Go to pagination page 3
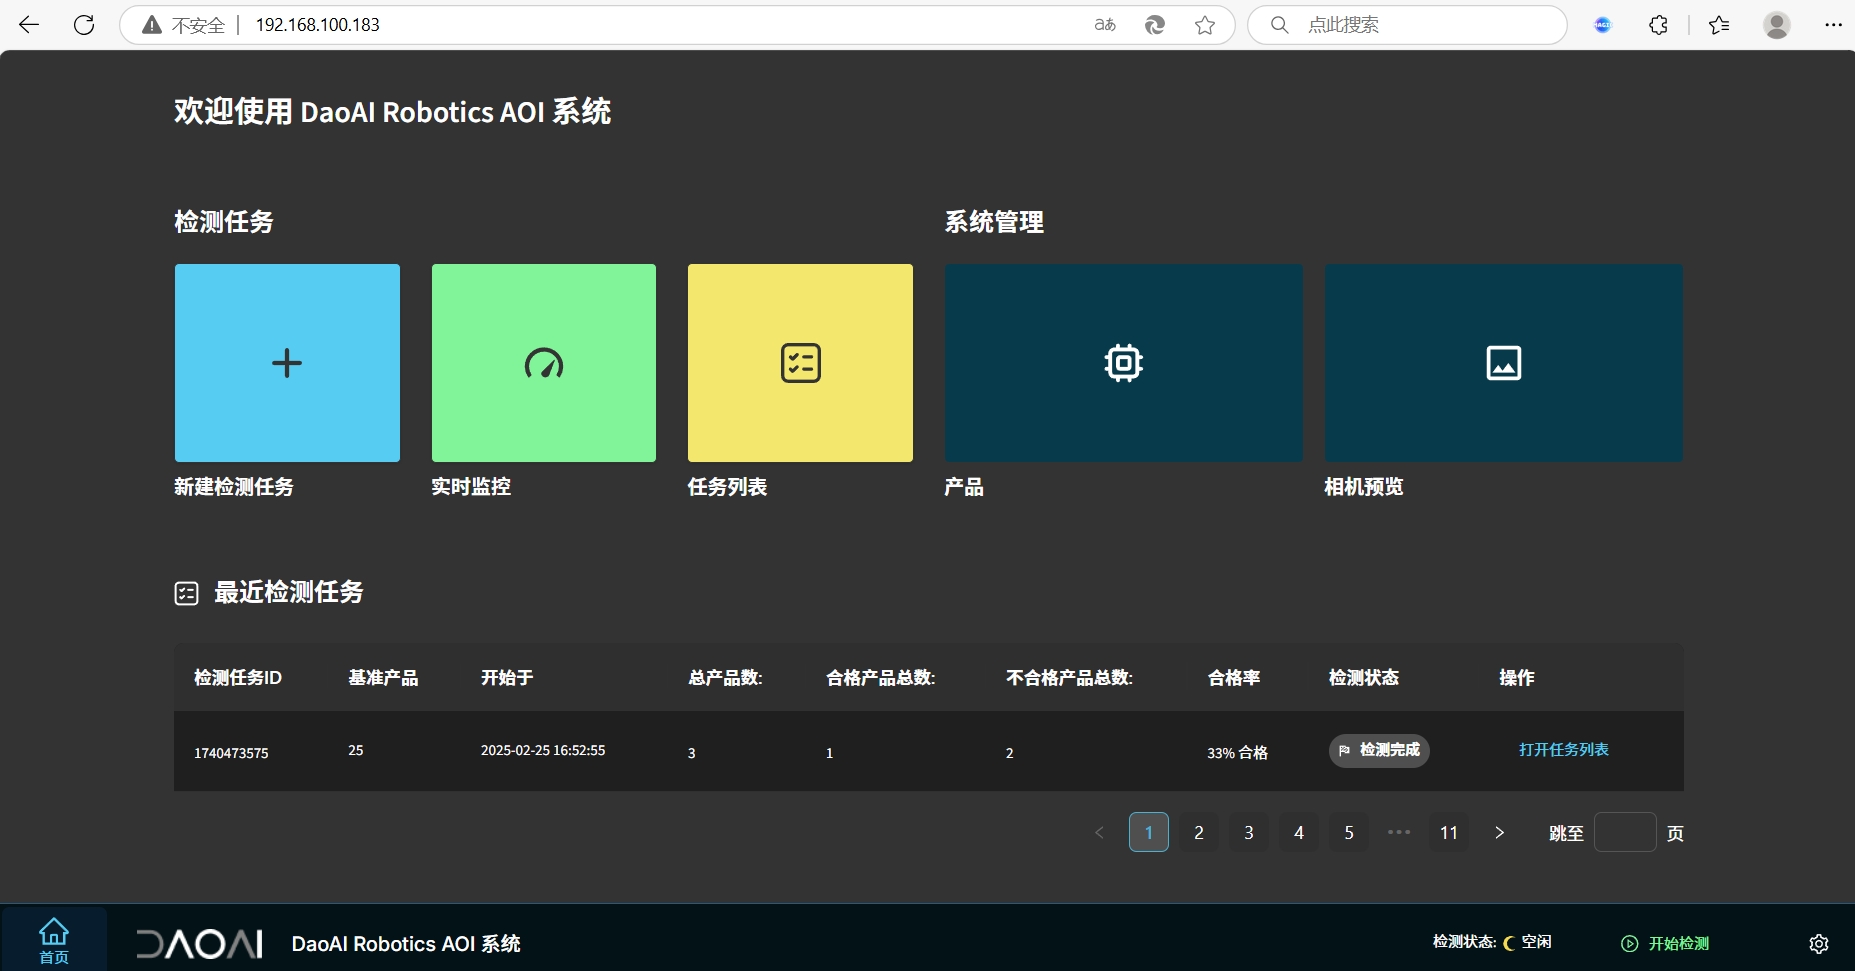Screen dimensions: 1855x971 (1249, 832)
